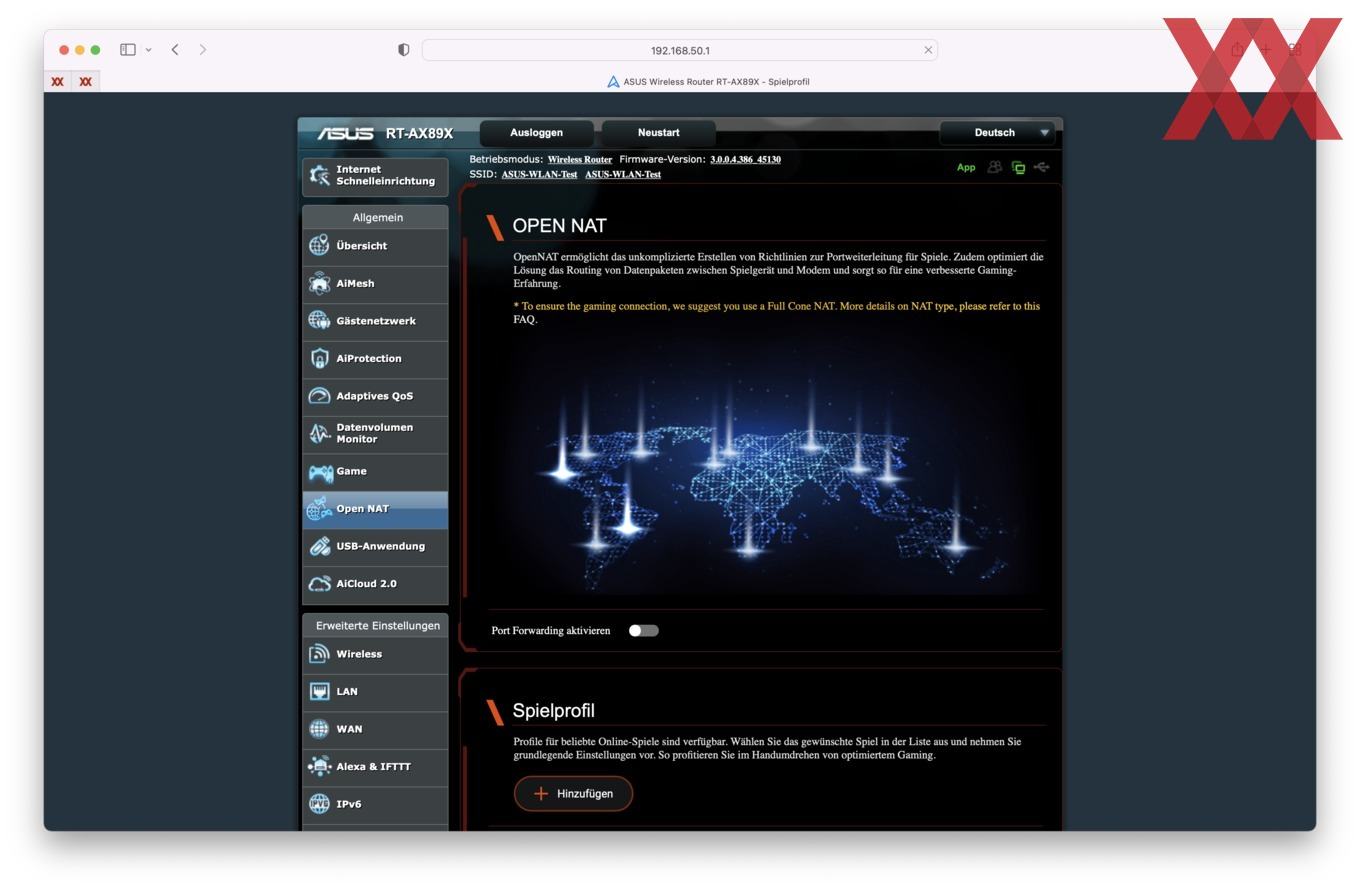Click the world map network image
Screen dimensions: 1360x889
pos(768,465)
